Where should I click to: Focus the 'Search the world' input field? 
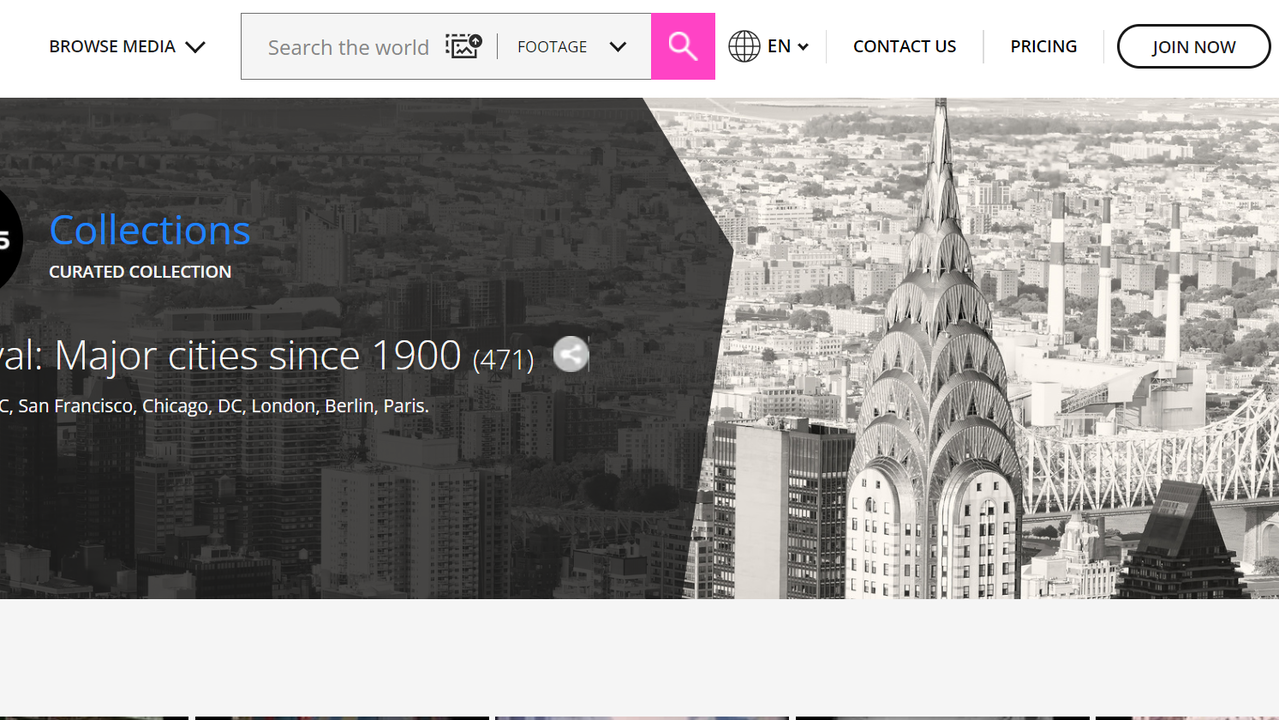point(348,47)
